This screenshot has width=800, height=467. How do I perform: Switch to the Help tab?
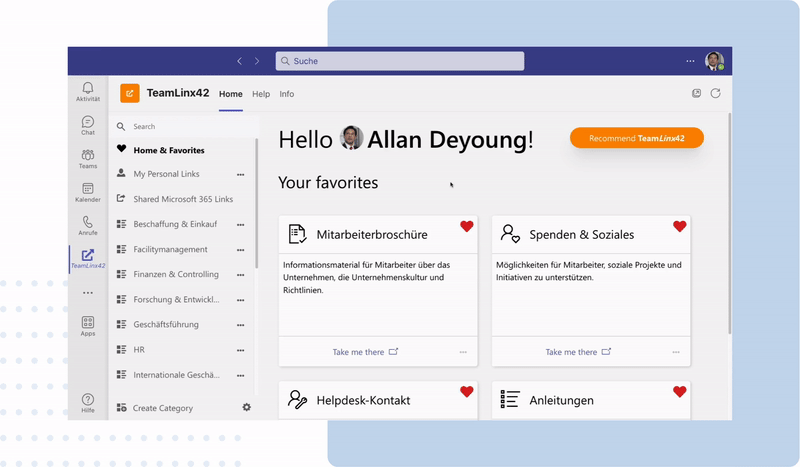point(261,94)
